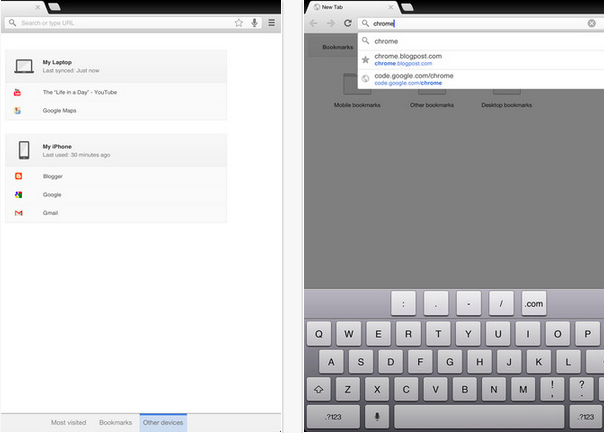Go forward with the forward arrow

pyautogui.click(x=331, y=23)
